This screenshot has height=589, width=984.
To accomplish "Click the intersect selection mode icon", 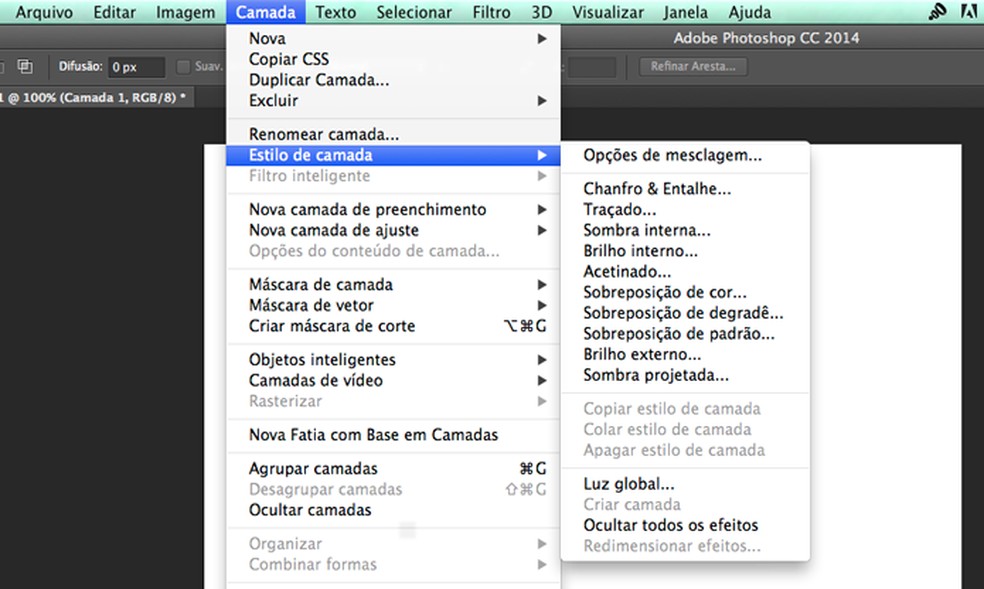I will tap(25, 66).
